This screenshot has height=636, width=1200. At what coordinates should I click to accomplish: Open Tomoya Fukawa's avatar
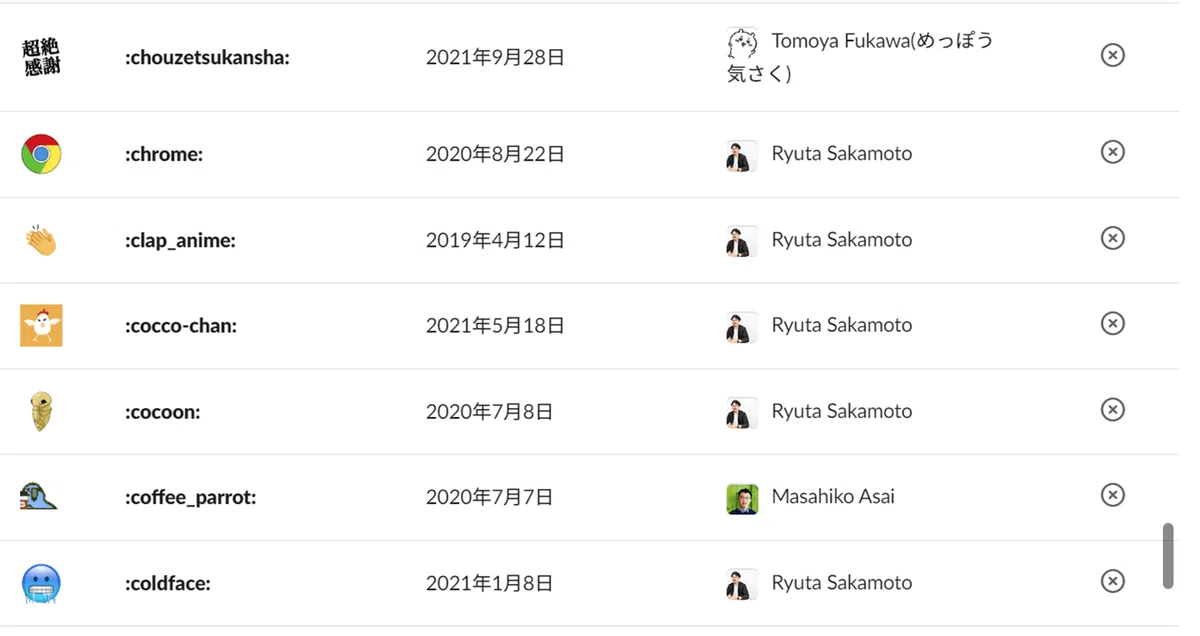pos(742,43)
